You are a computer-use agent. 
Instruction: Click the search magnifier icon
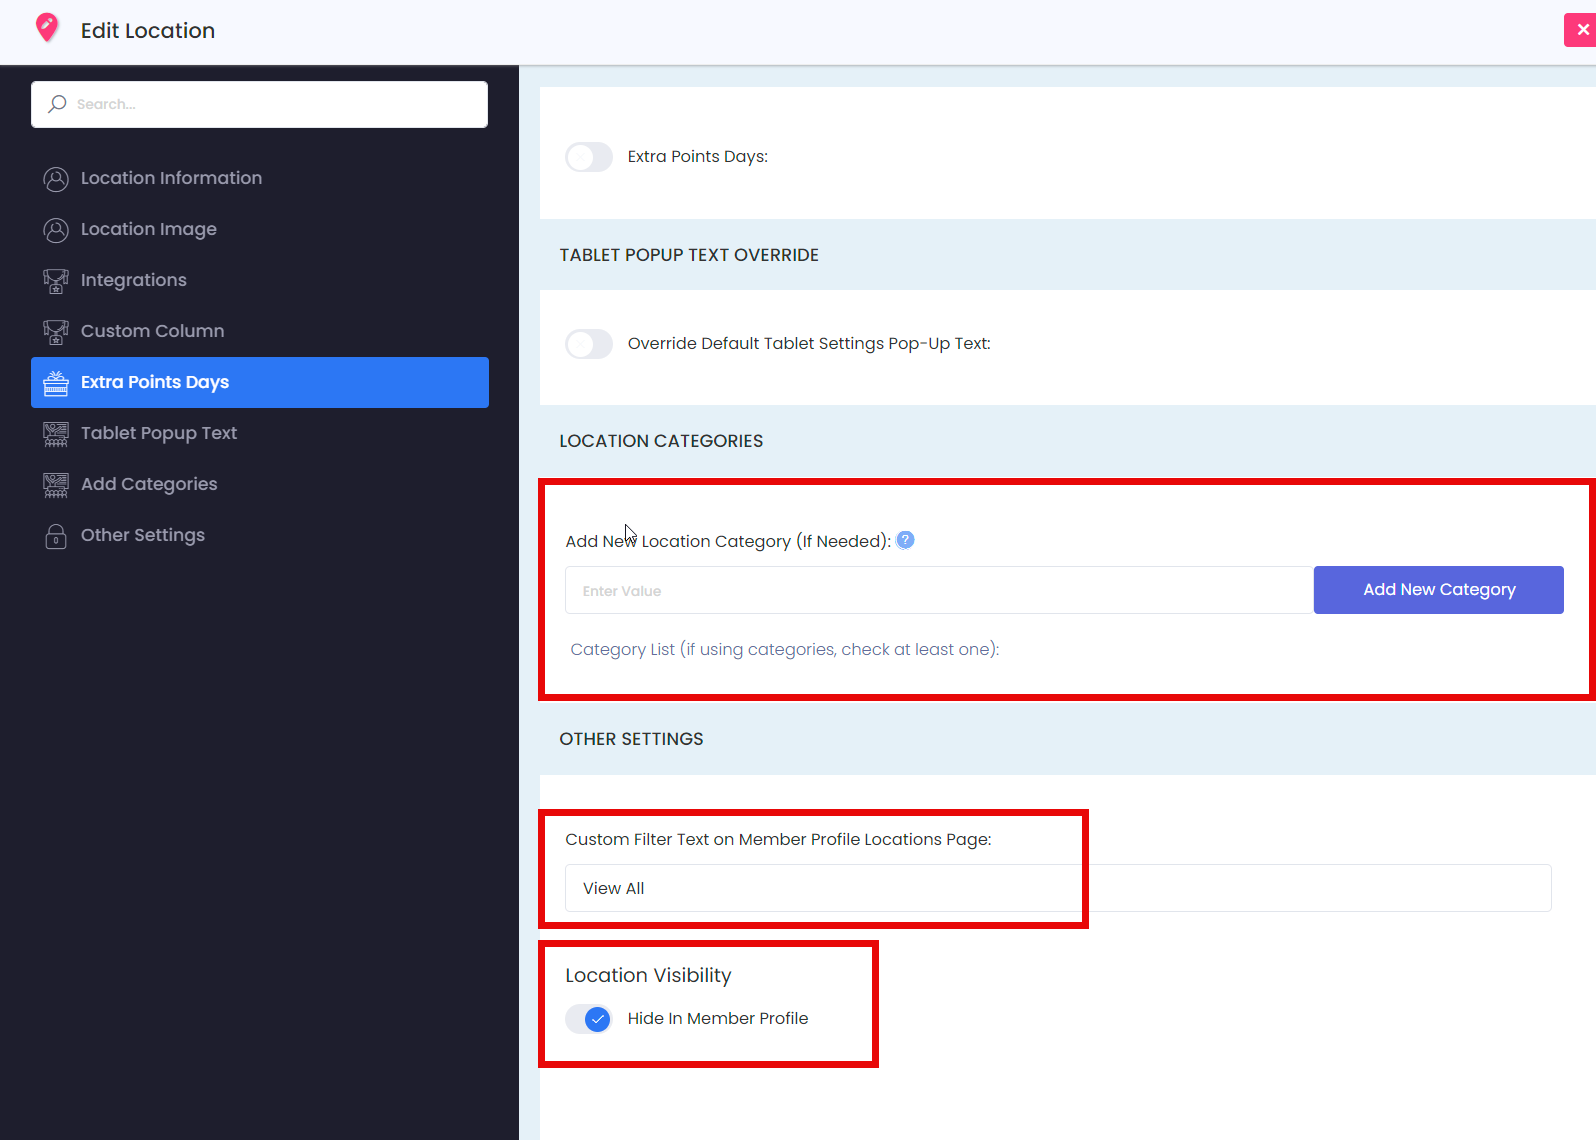pos(58,104)
